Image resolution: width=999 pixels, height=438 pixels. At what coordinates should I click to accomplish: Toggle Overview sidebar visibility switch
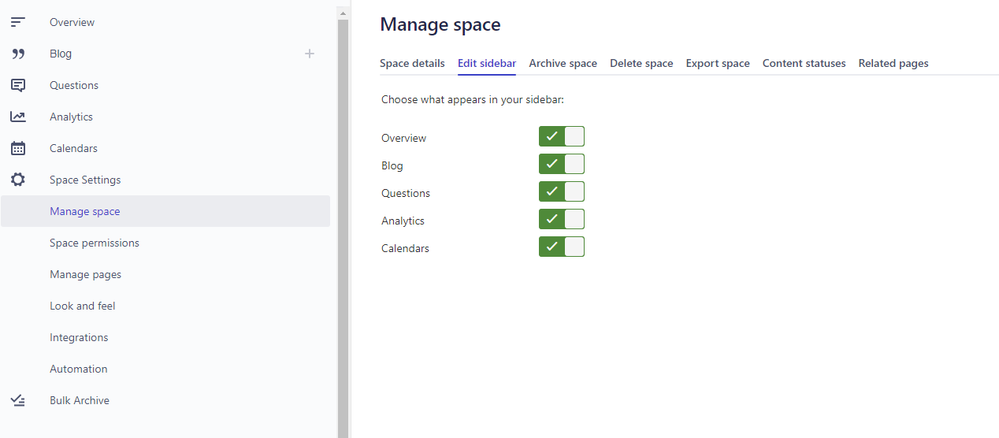coord(561,136)
